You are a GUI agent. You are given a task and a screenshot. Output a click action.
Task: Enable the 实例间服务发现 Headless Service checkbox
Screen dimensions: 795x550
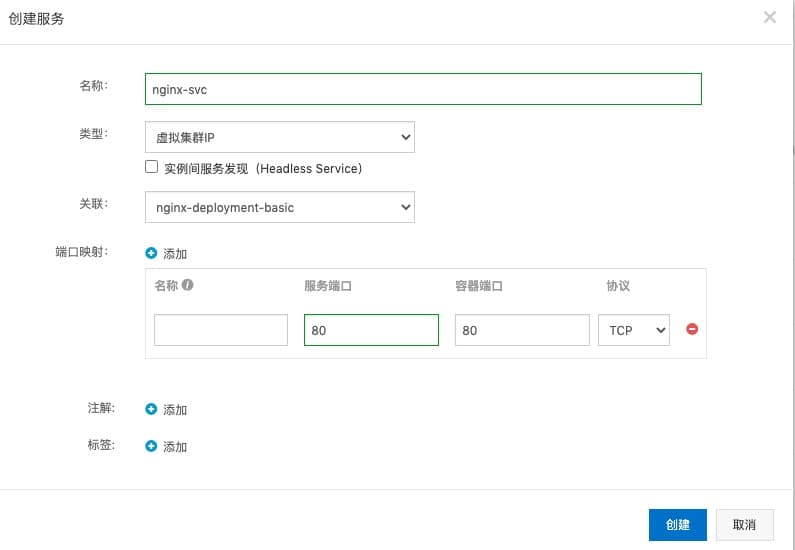point(152,168)
